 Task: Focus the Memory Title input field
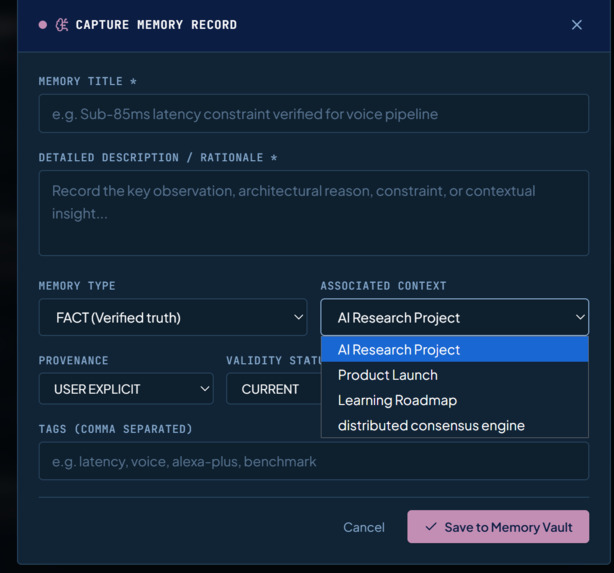(314, 114)
